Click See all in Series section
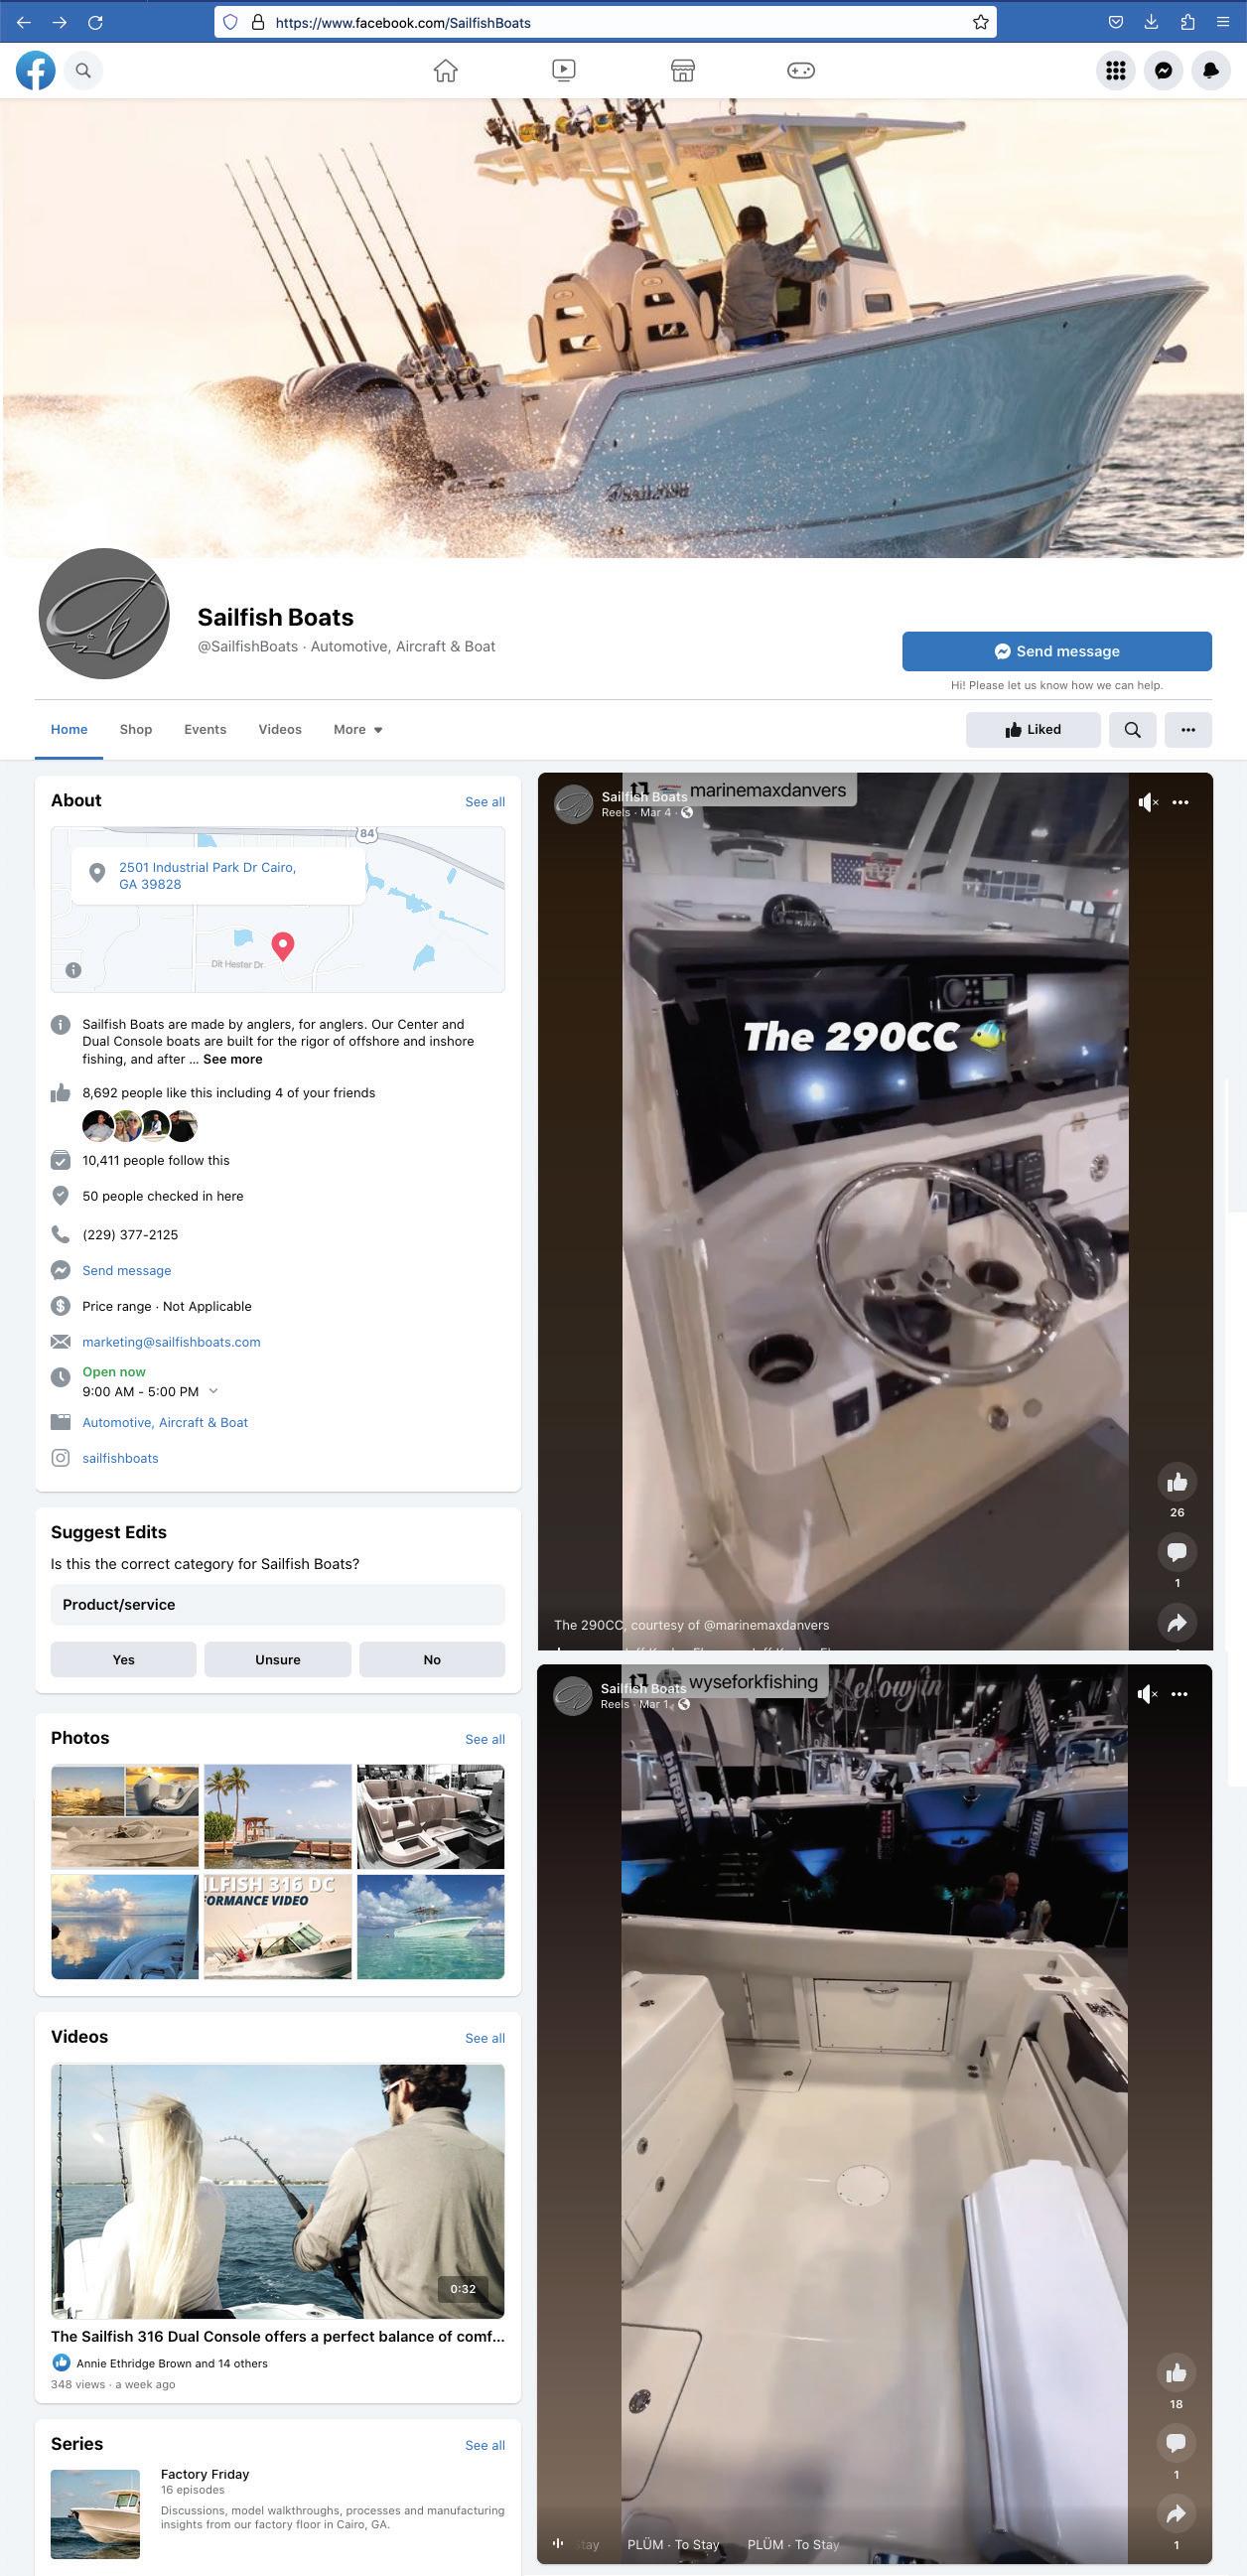 click(x=485, y=2446)
